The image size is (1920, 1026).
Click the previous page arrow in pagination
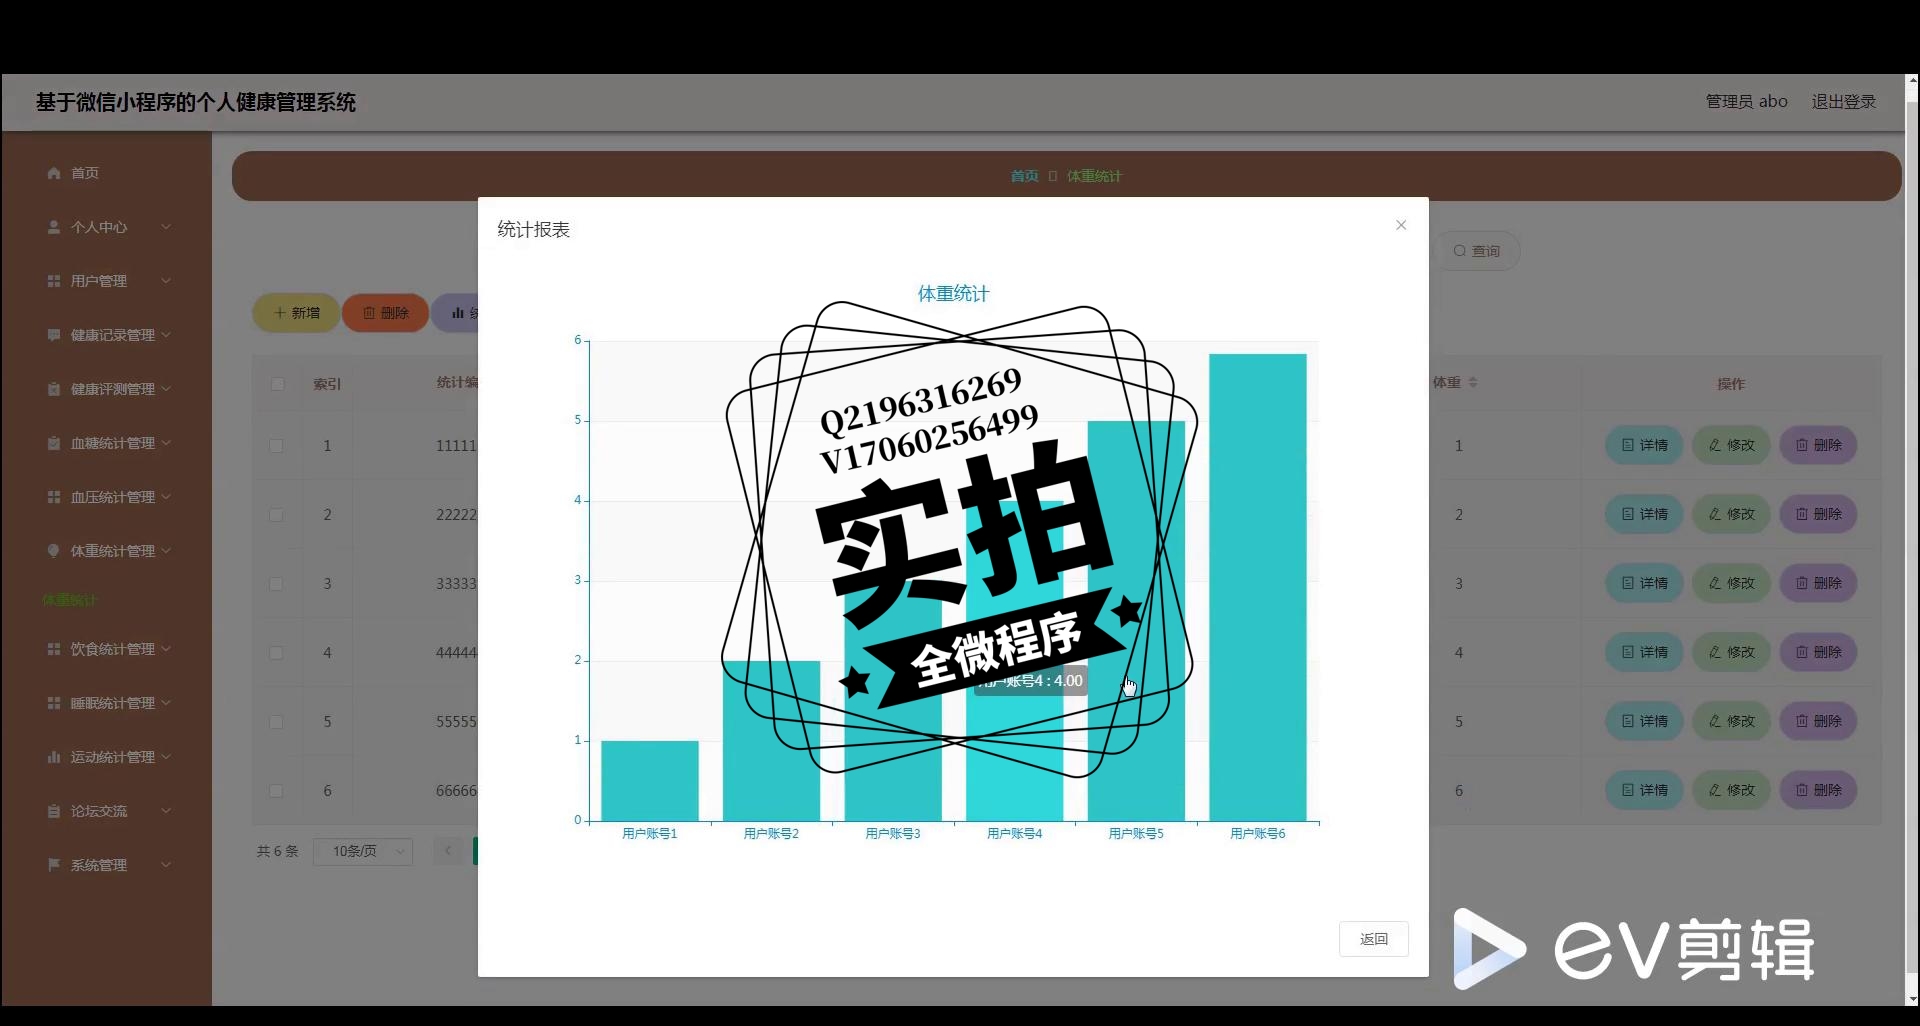[448, 851]
